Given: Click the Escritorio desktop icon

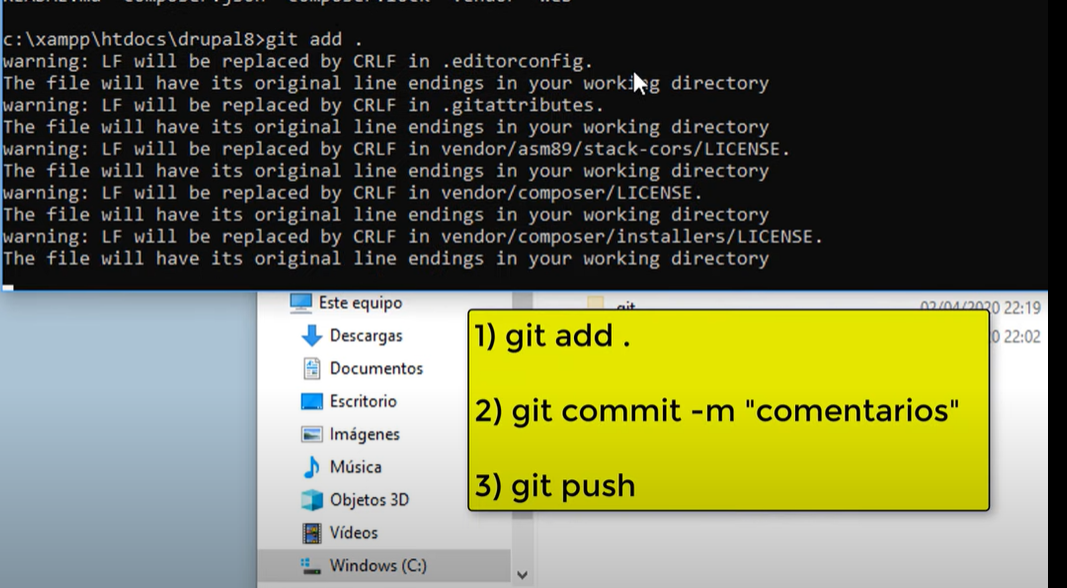Looking at the screenshot, I should pos(312,402).
